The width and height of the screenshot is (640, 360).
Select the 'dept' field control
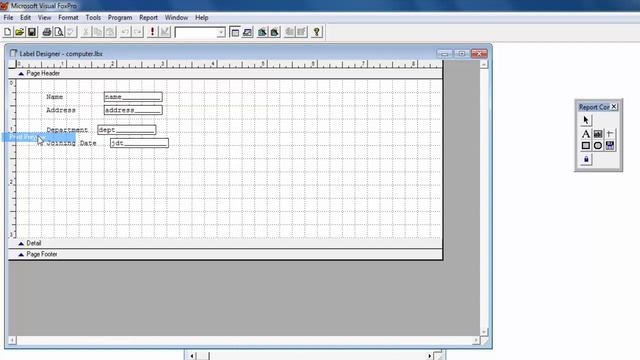127,130
